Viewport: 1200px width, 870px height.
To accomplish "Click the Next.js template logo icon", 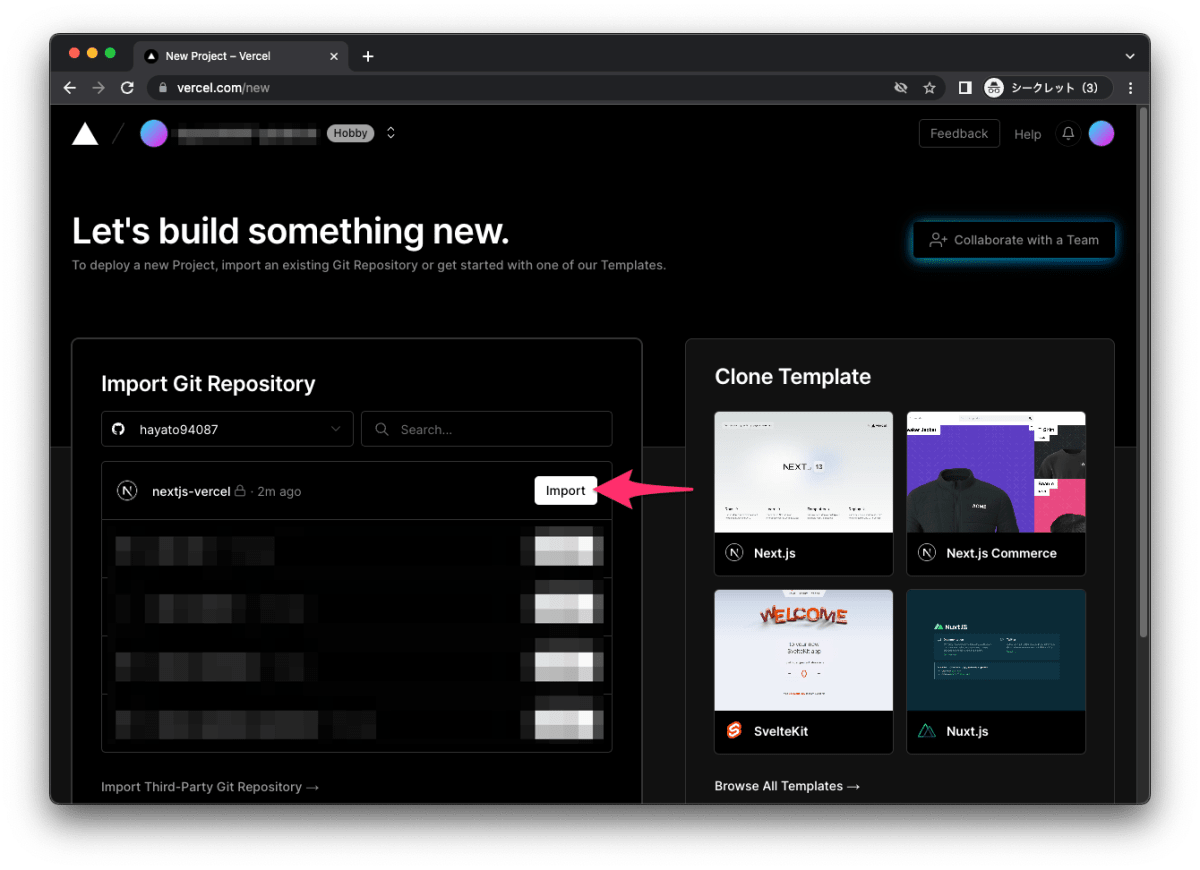I will (x=734, y=553).
